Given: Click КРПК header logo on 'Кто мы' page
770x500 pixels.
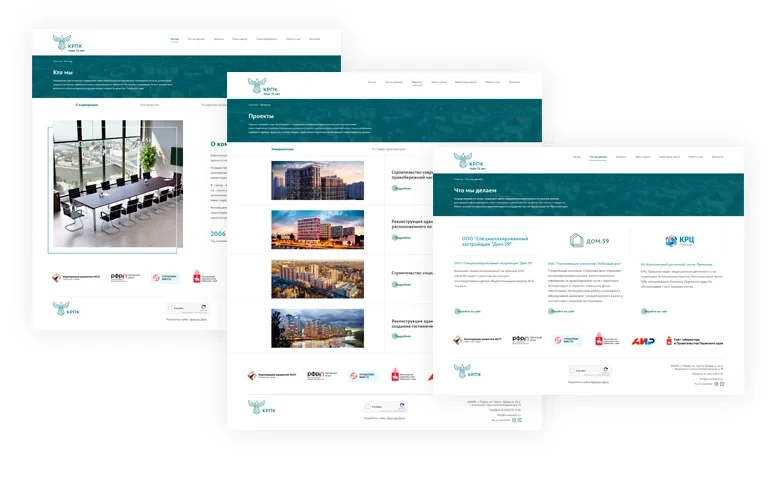Looking at the screenshot, I should click(x=69, y=43).
